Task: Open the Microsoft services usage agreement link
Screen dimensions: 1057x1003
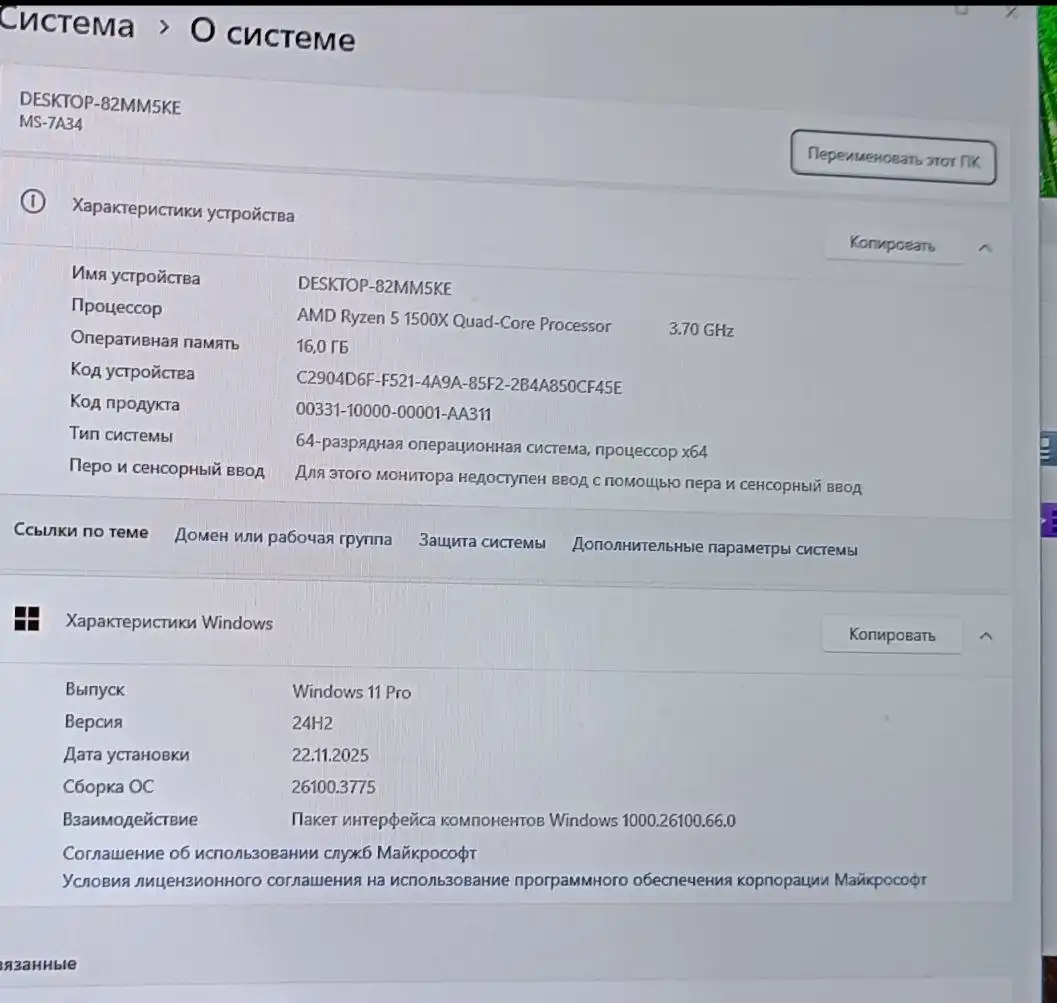Action: (270, 852)
